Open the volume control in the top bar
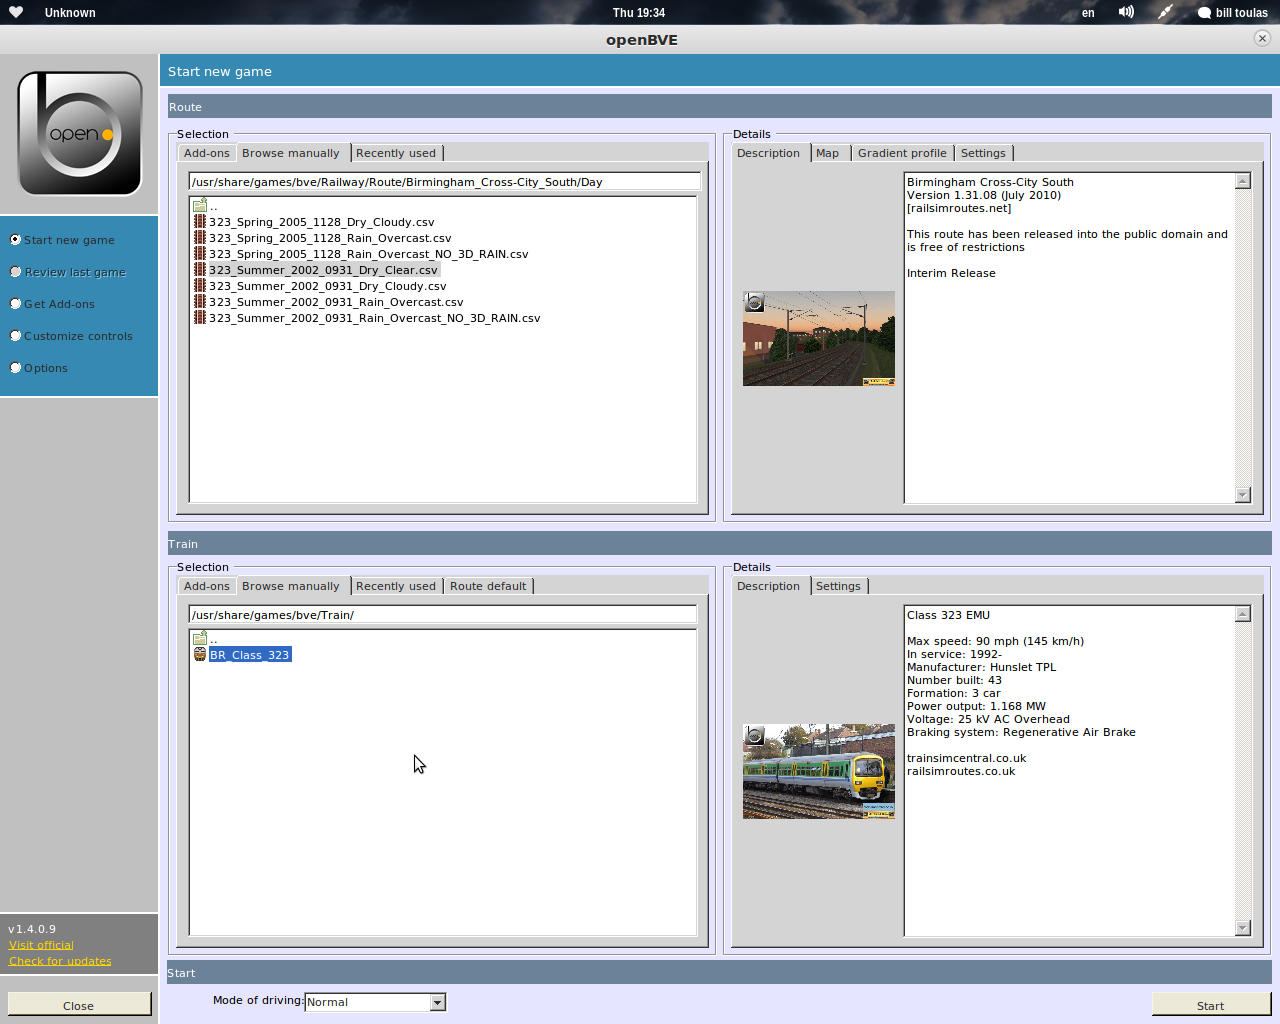 coord(1126,12)
